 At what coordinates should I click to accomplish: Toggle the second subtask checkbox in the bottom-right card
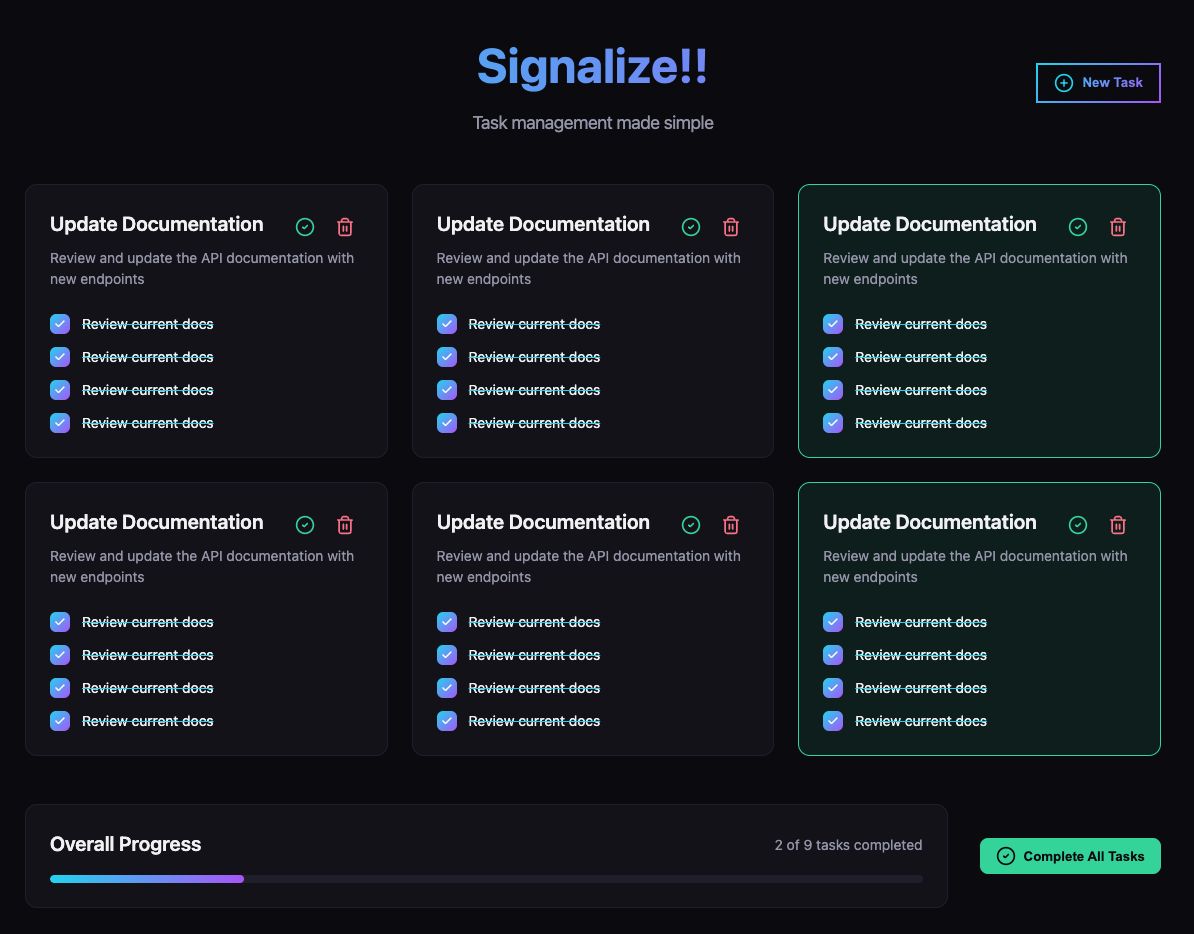coord(833,655)
